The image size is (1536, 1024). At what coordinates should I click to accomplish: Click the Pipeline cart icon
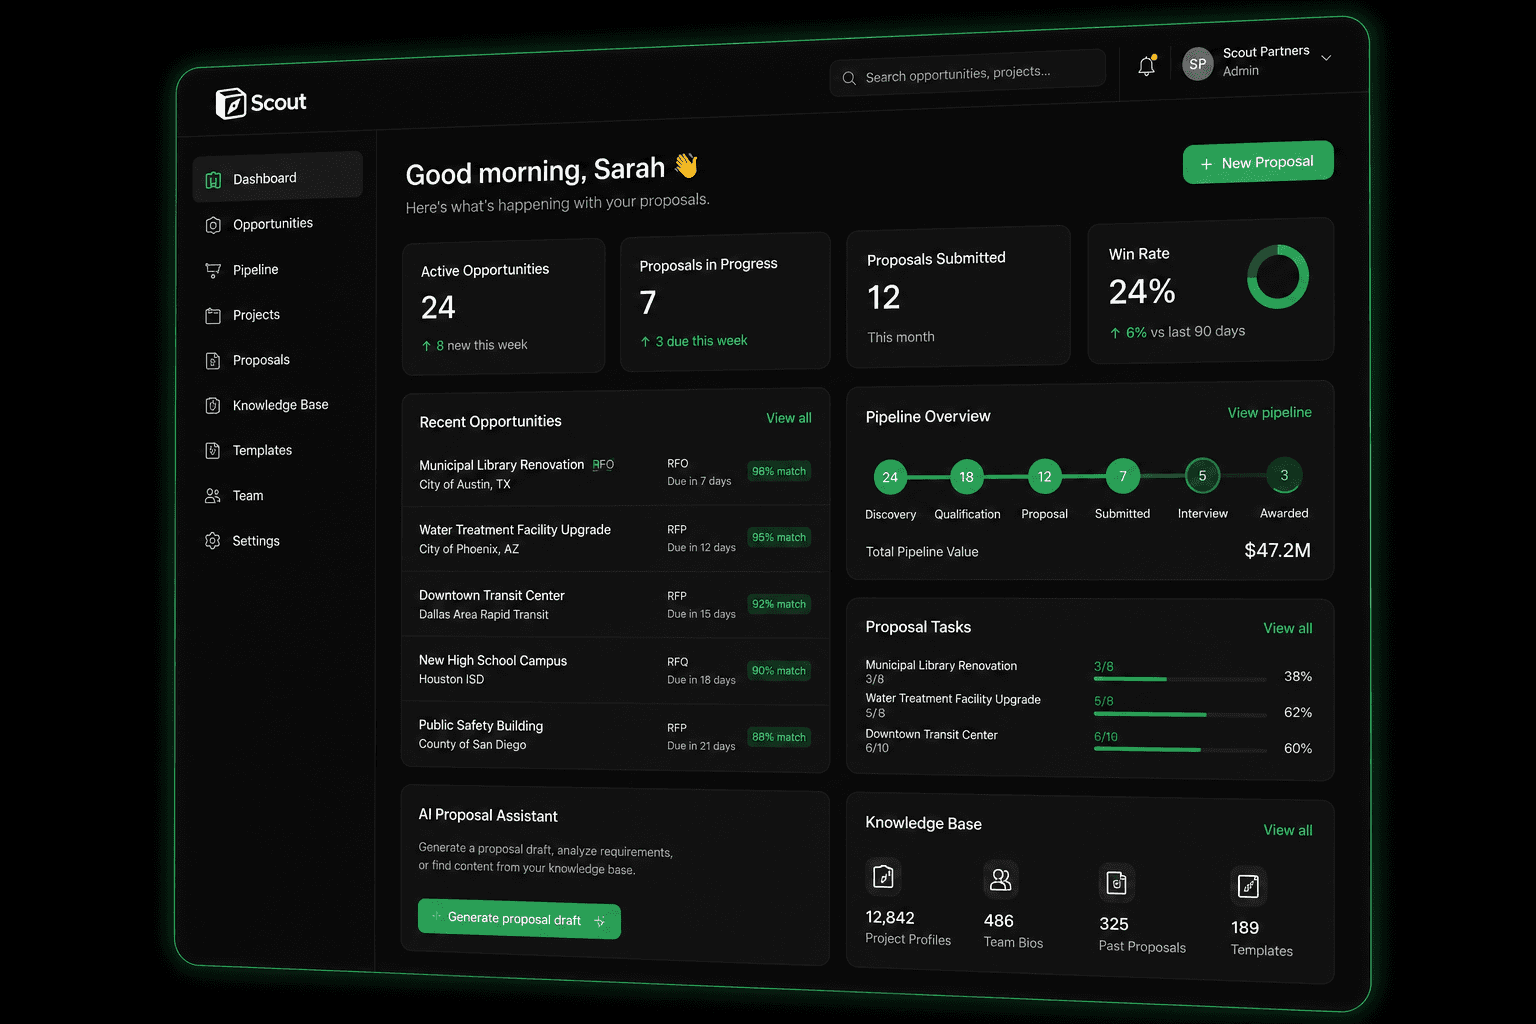[x=213, y=270]
